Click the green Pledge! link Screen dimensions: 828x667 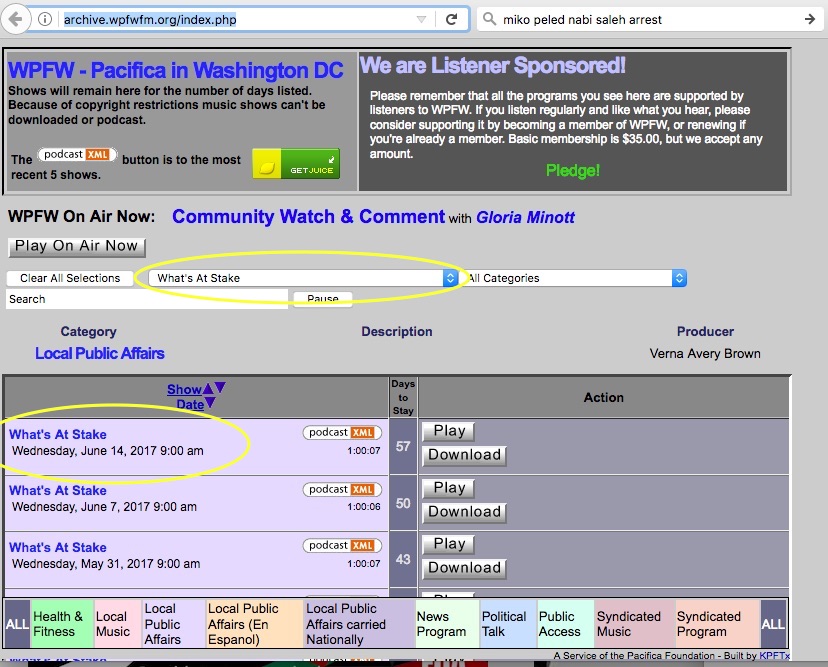click(x=572, y=171)
